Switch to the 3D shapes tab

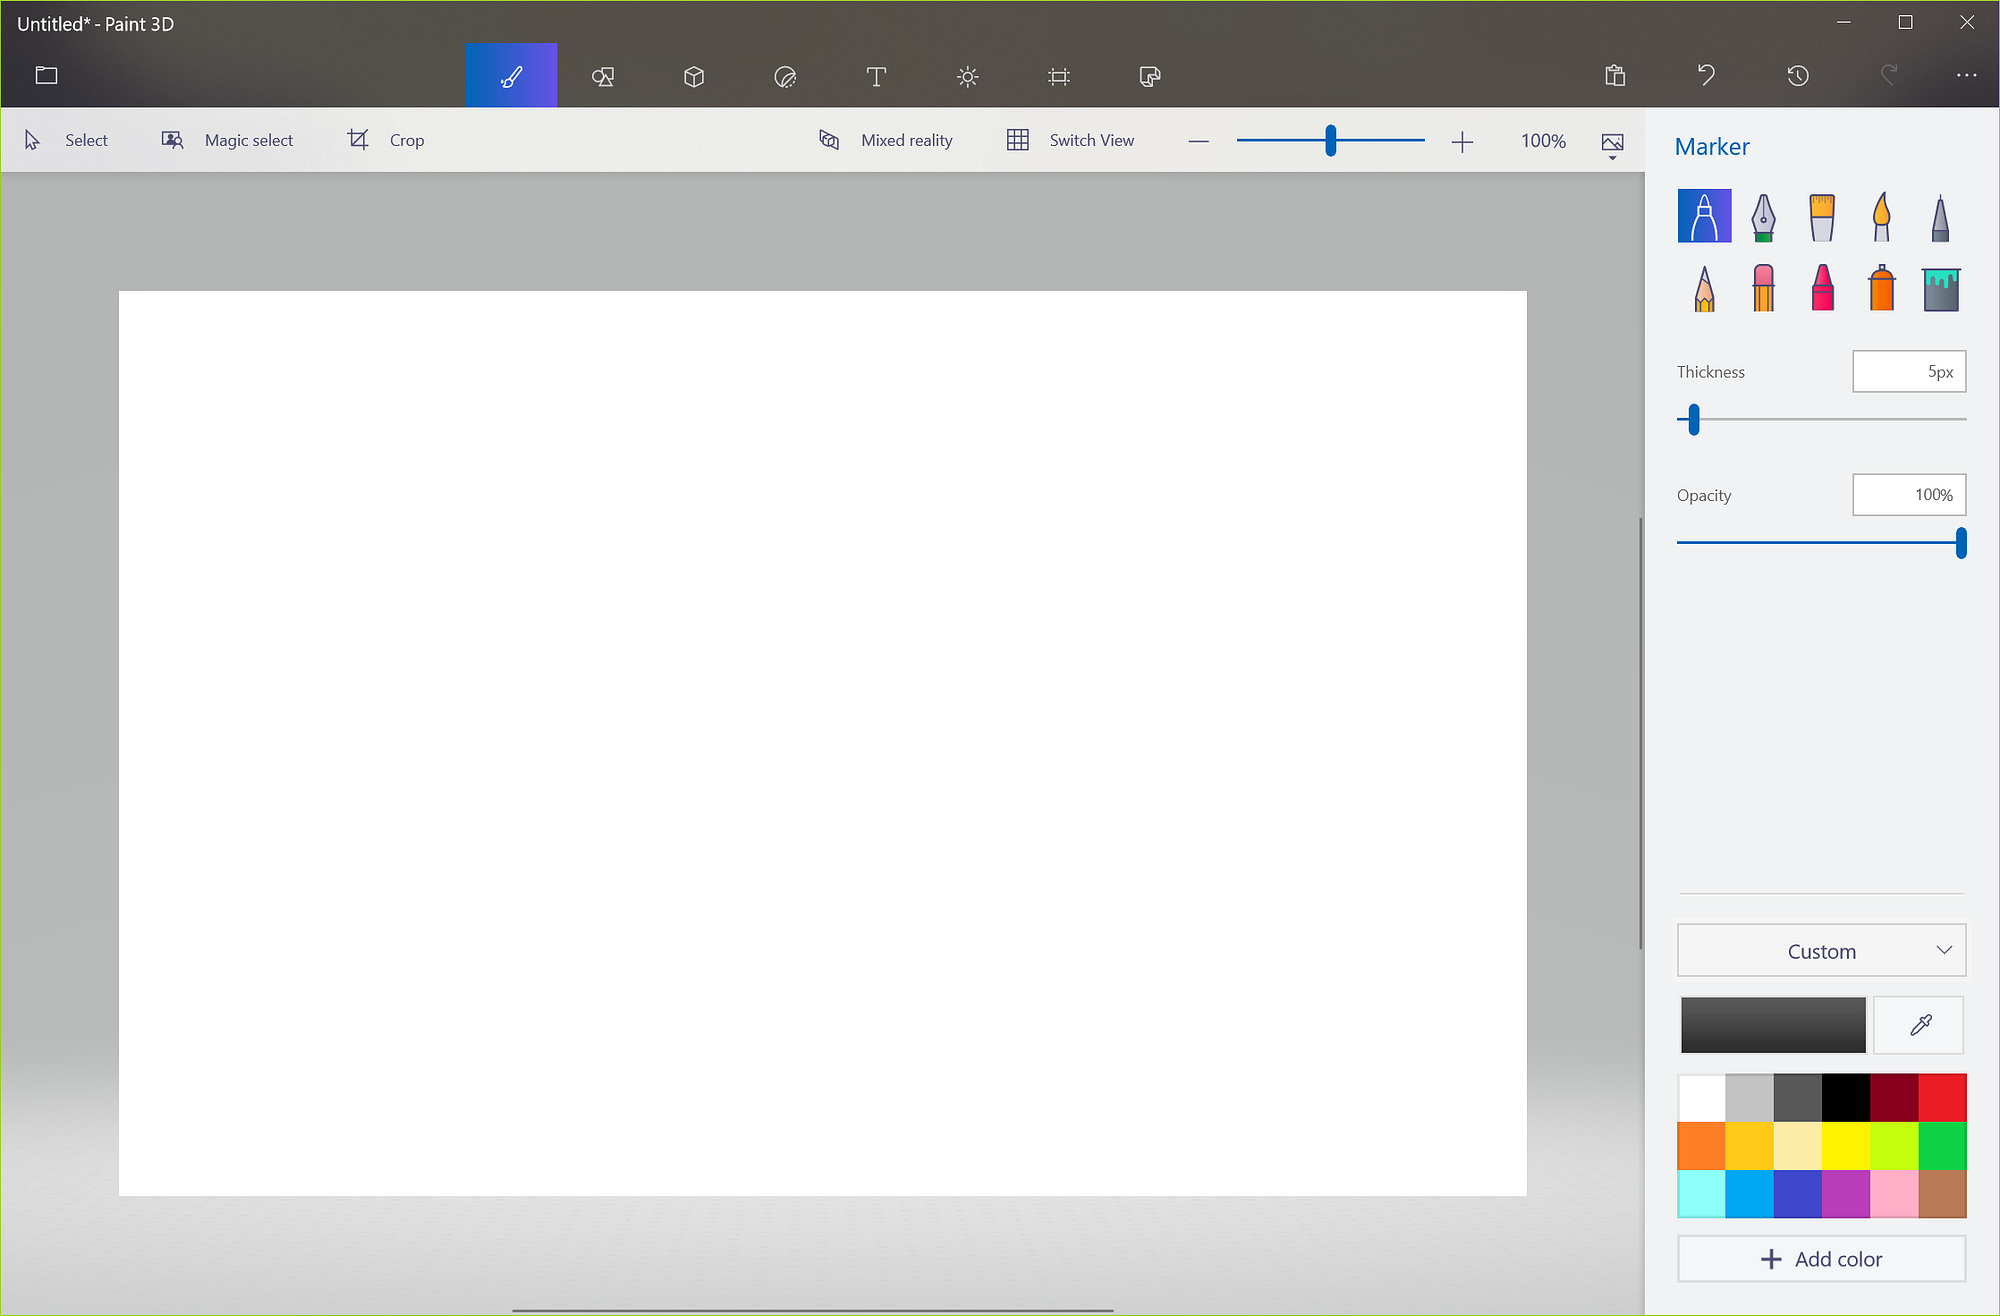point(694,77)
